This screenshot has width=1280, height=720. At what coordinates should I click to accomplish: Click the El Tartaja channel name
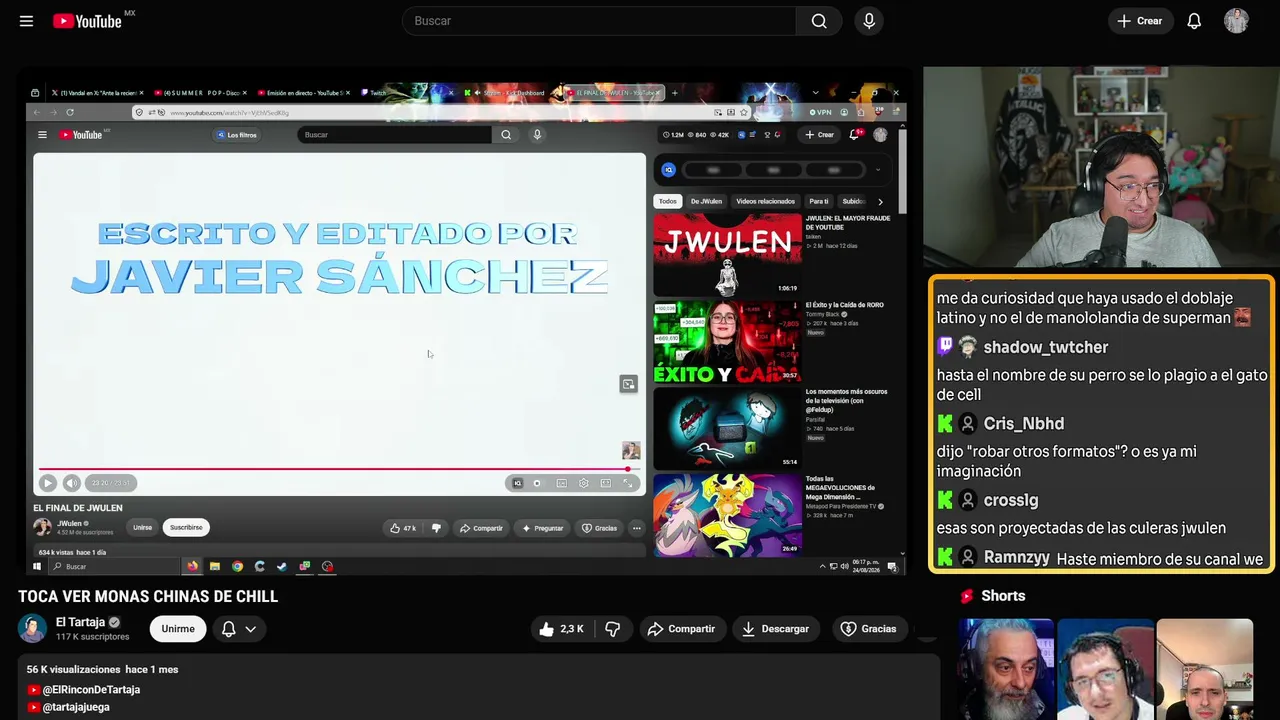pyautogui.click(x=80, y=622)
